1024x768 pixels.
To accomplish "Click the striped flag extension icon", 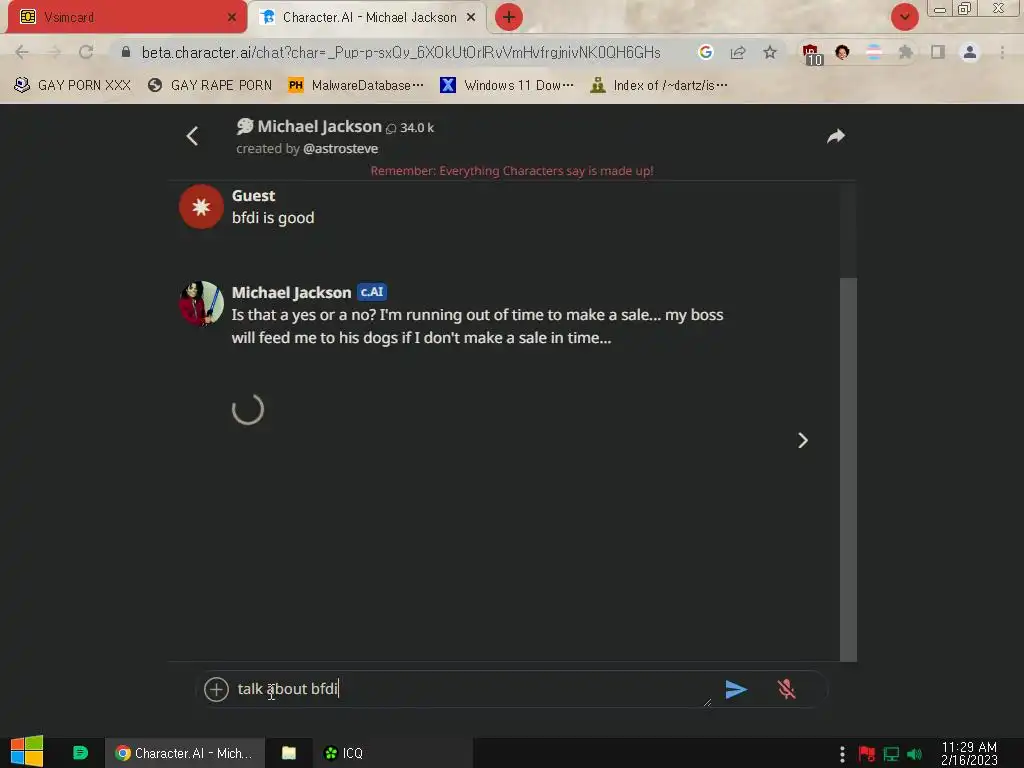I will click(874, 52).
